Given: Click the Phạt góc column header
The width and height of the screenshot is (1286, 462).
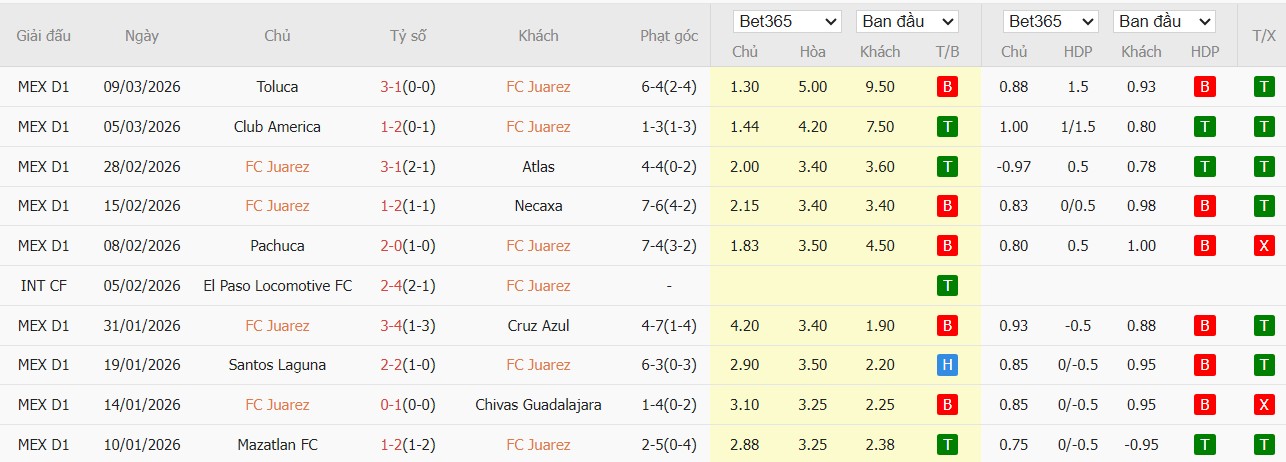Looking at the screenshot, I should [669, 35].
